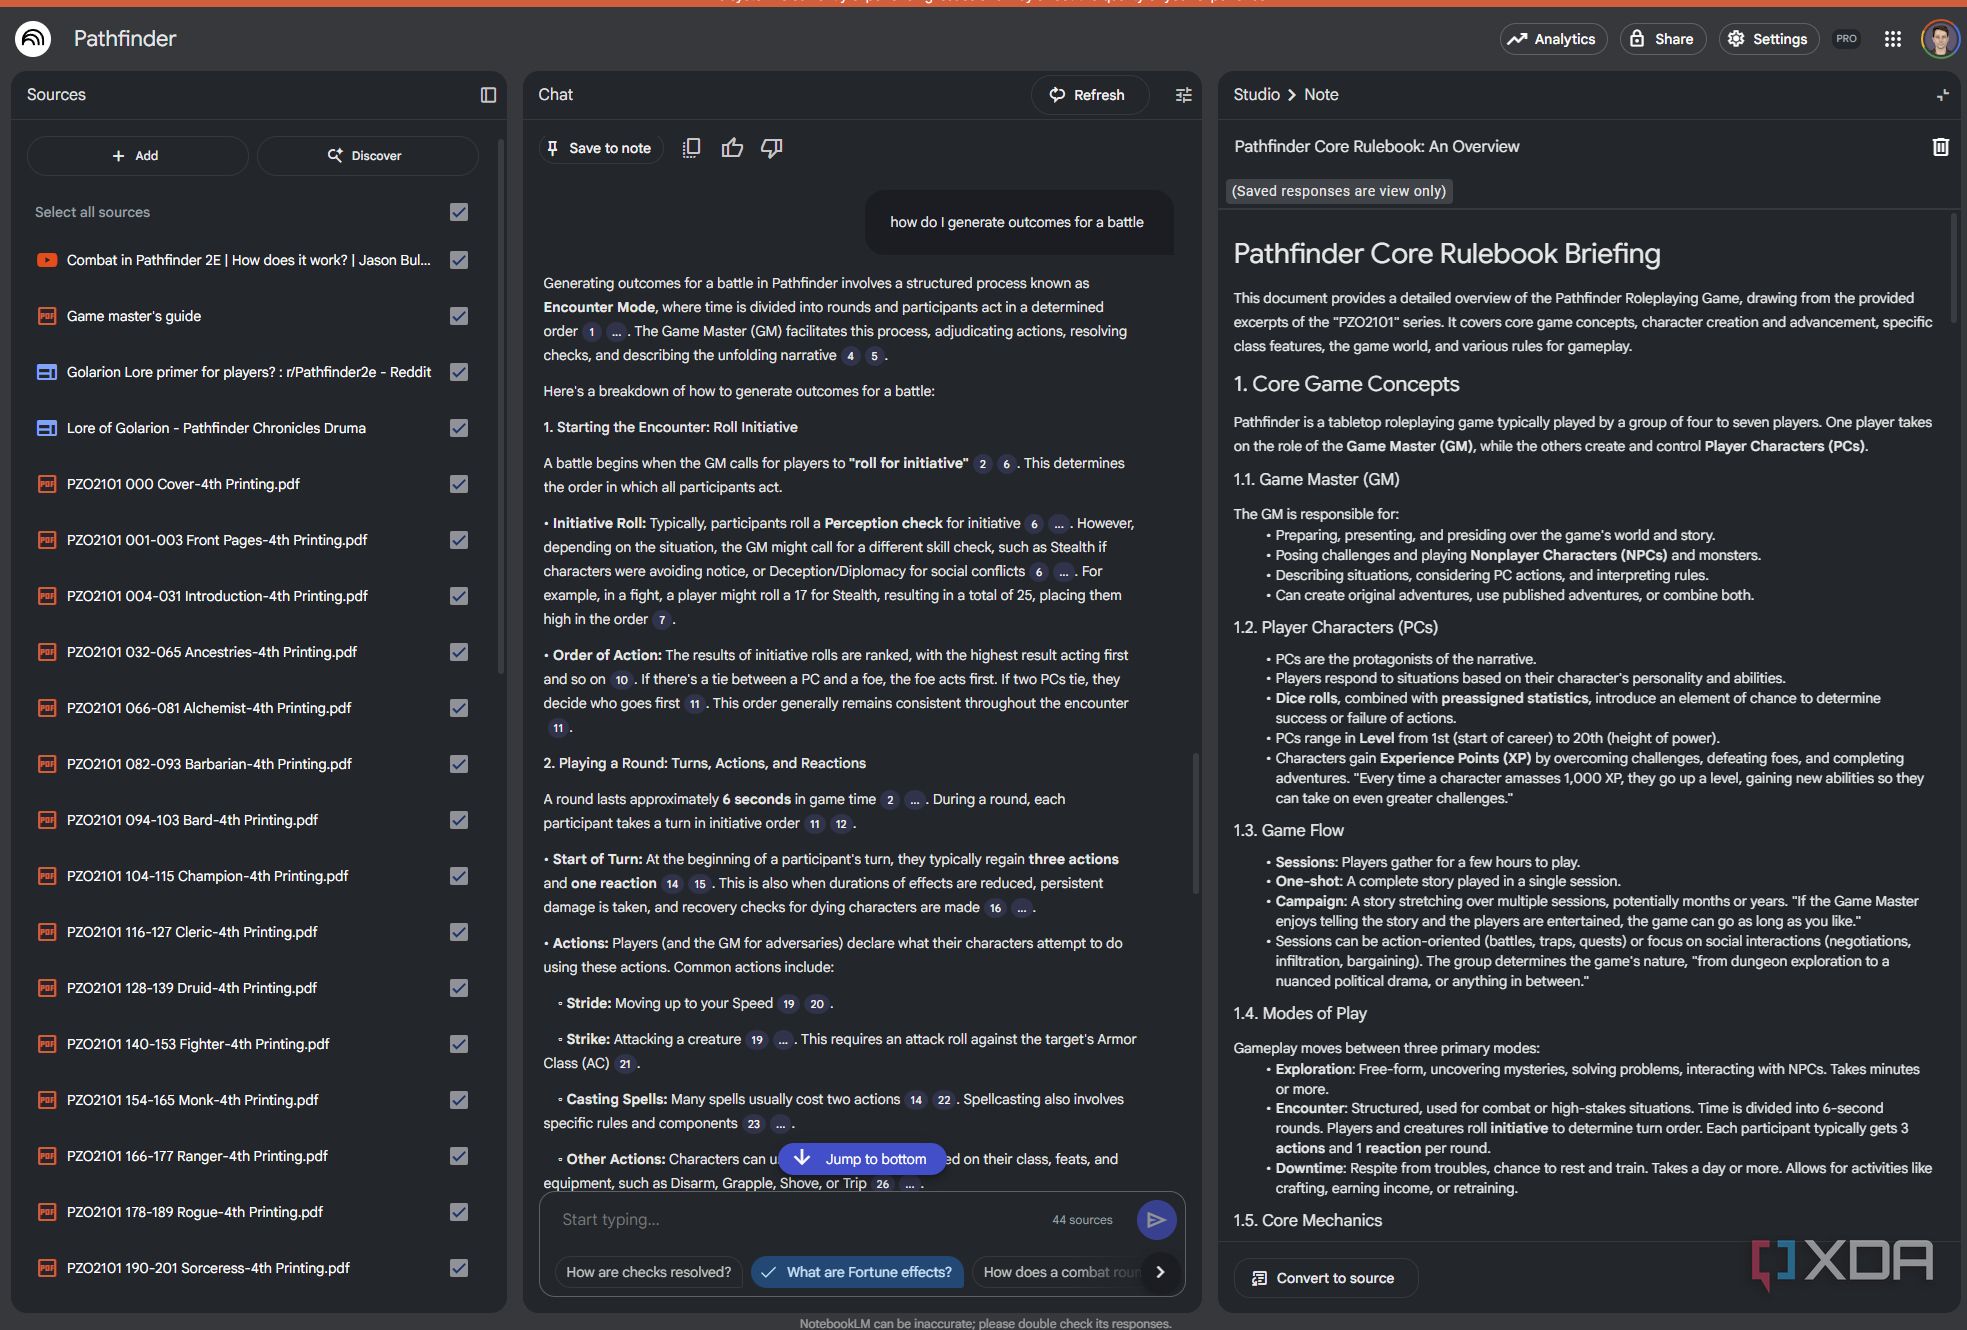Open the user account avatar
1967x1330 pixels.
(x=1940, y=39)
